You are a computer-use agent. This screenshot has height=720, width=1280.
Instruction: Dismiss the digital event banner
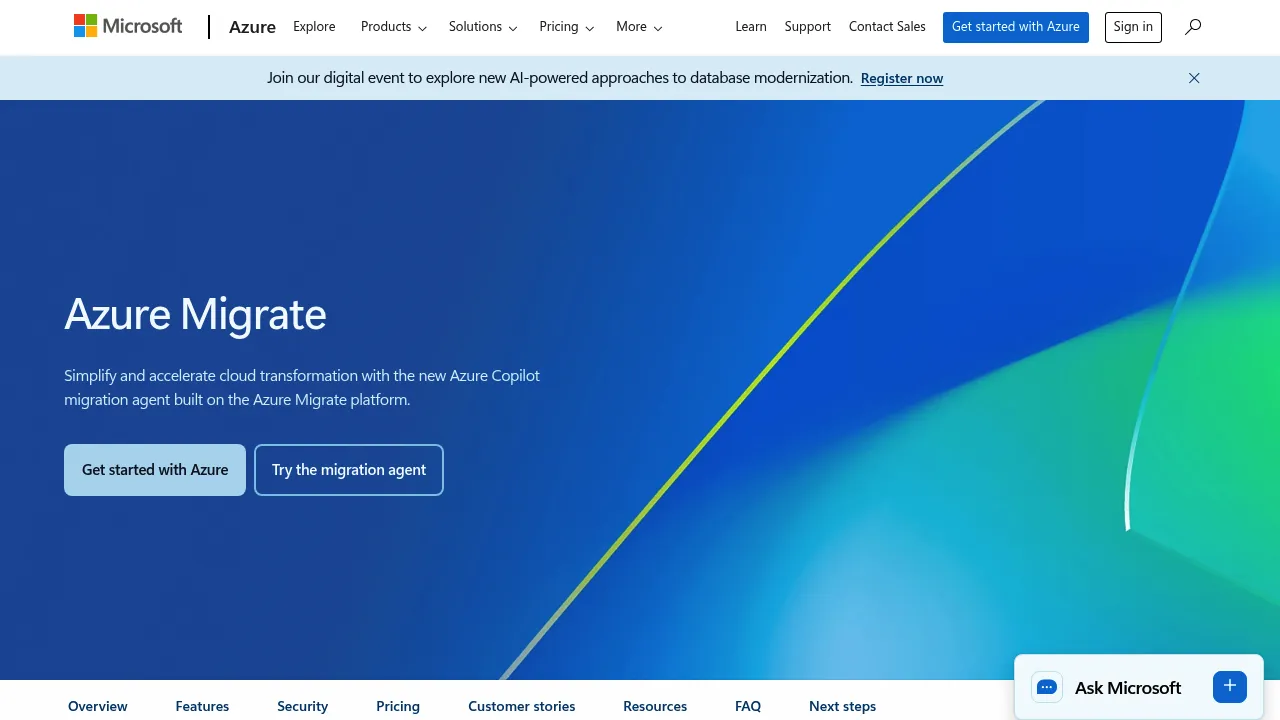pyautogui.click(x=1194, y=78)
